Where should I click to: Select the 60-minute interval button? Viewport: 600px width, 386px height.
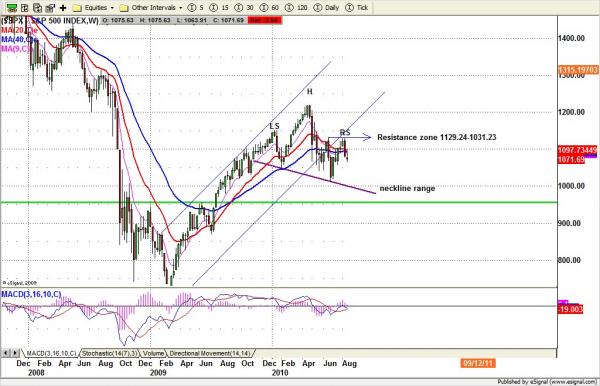(270, 8)
